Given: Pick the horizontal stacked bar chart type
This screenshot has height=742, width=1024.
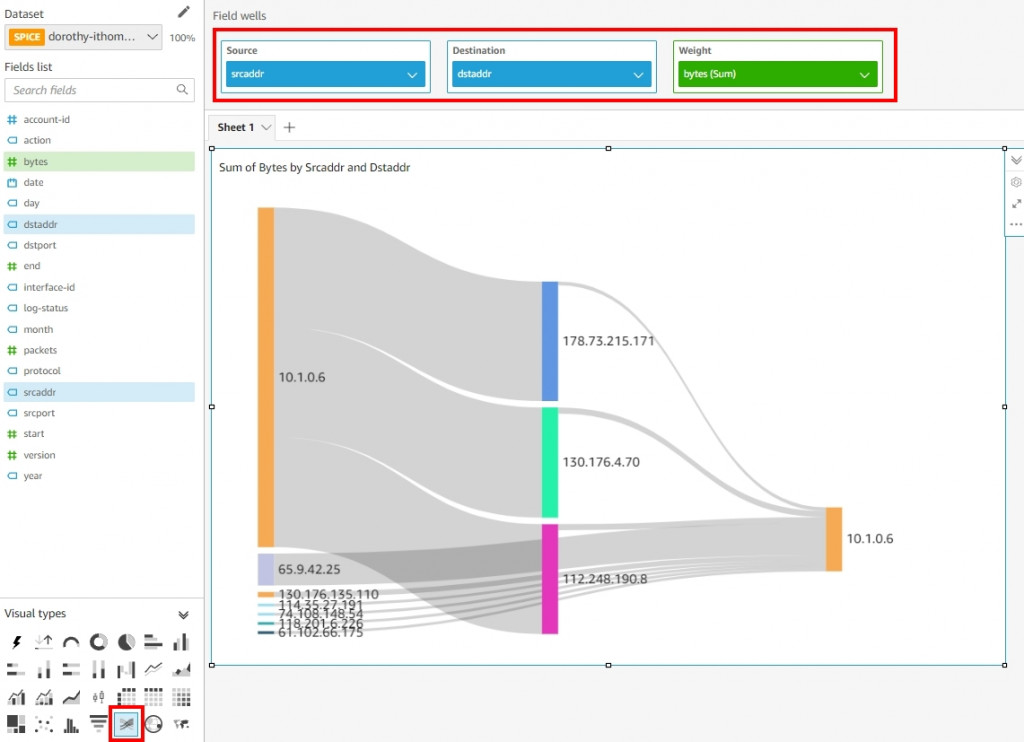Looking at the screenshot, I should pos(16,669).
